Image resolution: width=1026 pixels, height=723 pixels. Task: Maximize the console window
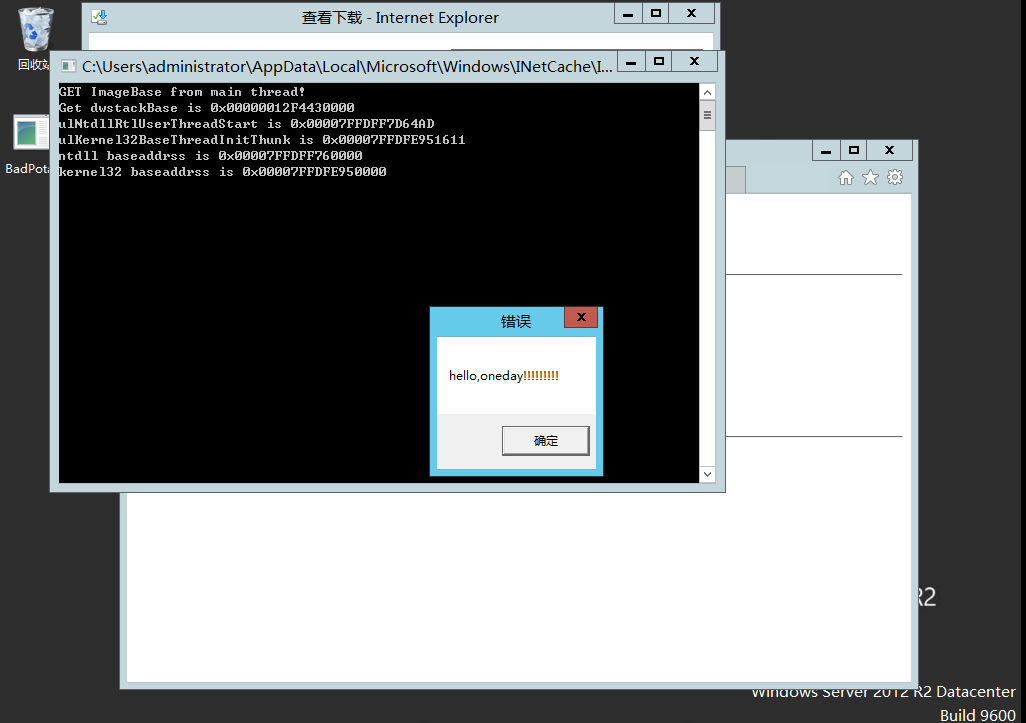(659, 62)
